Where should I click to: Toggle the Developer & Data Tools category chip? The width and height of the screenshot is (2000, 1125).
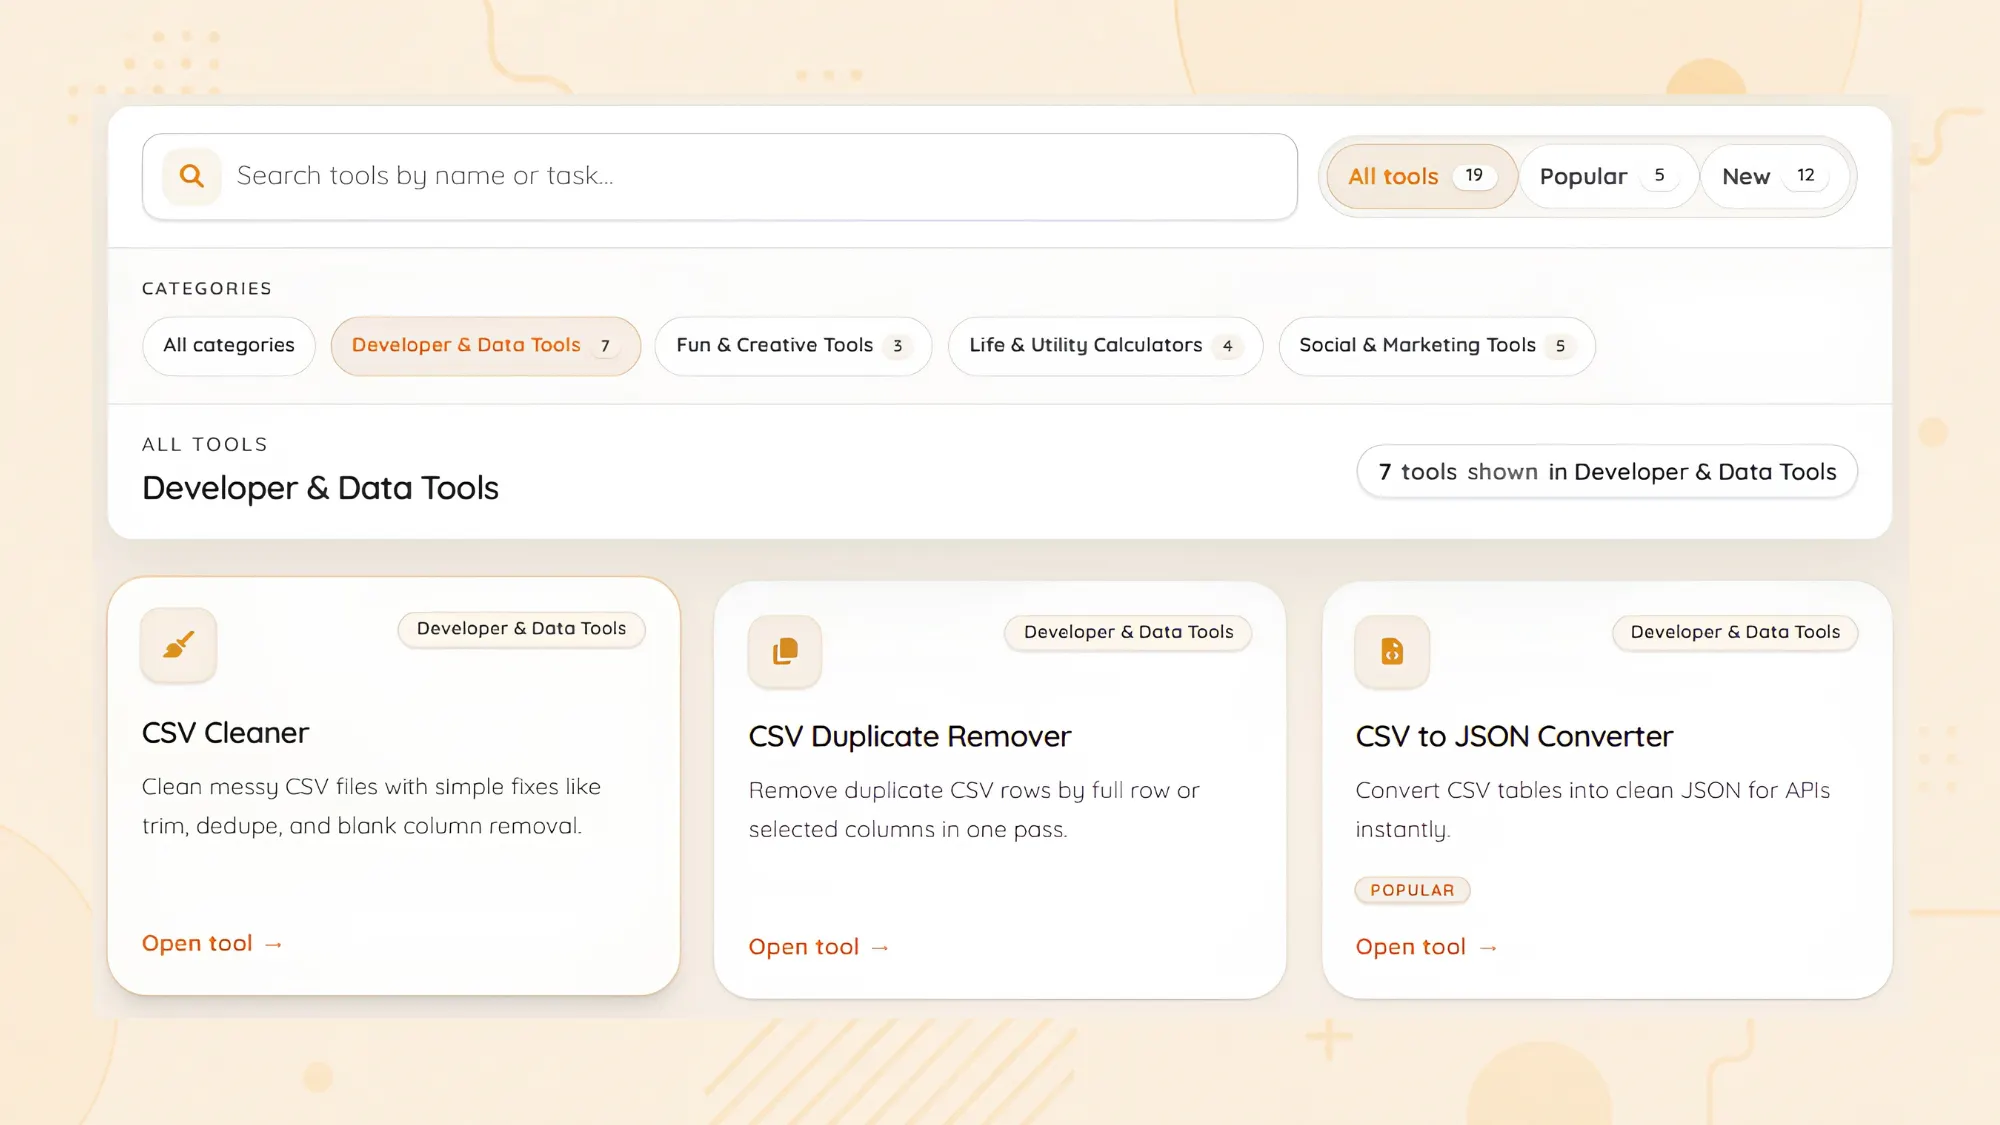tap(486, 346)
